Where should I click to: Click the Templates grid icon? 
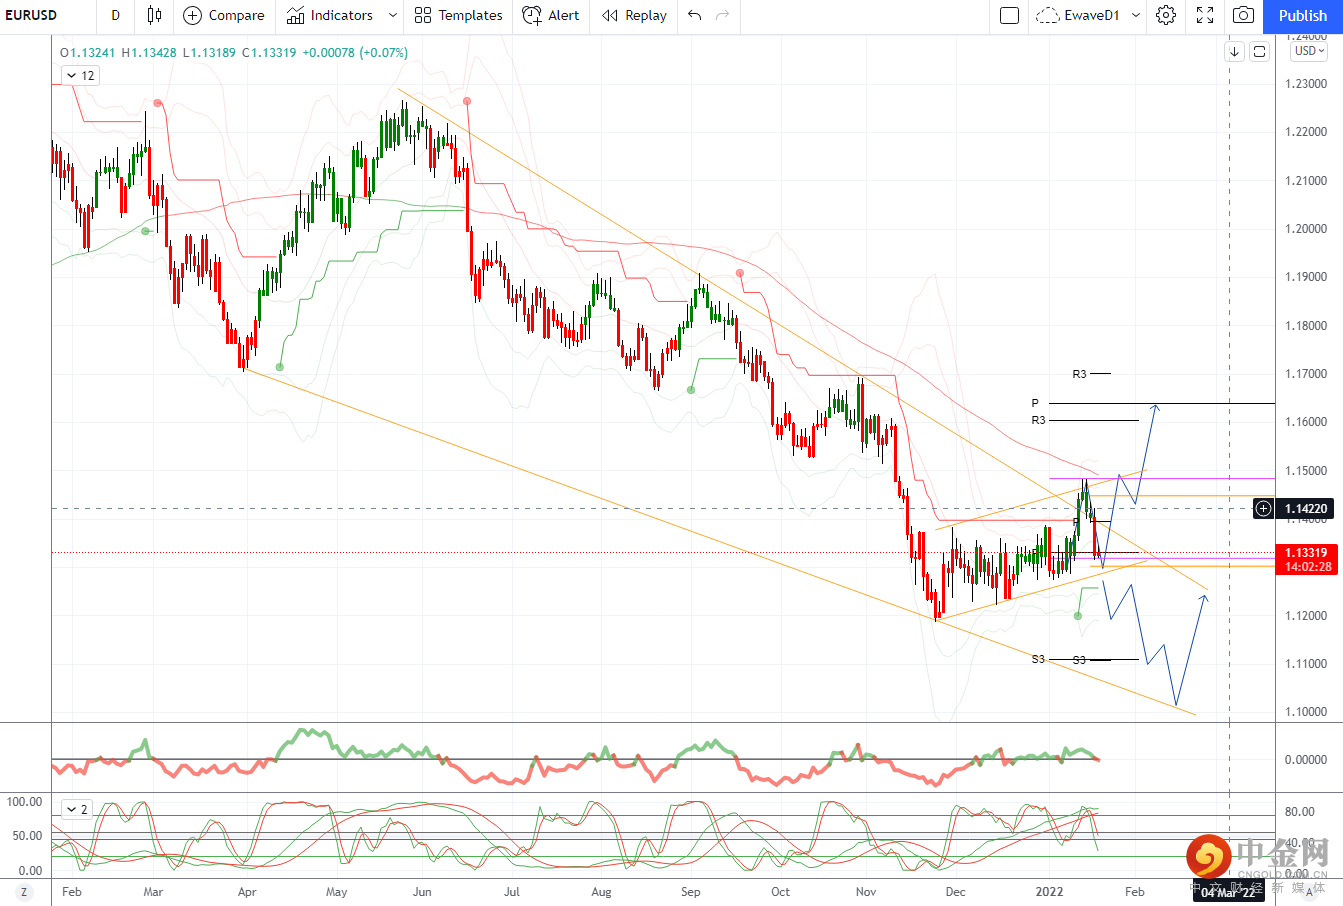coord(423,15)
